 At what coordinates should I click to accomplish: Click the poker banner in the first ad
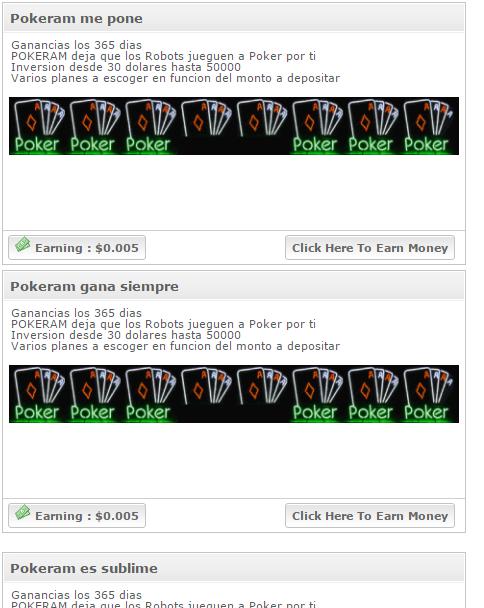pyautogui.click(x=234, y=126)
